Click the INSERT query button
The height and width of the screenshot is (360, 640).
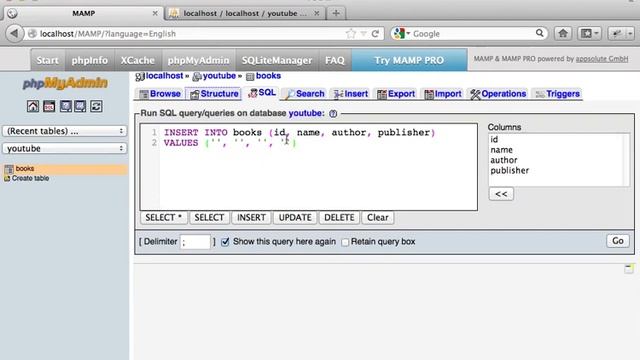pos(251,218)
